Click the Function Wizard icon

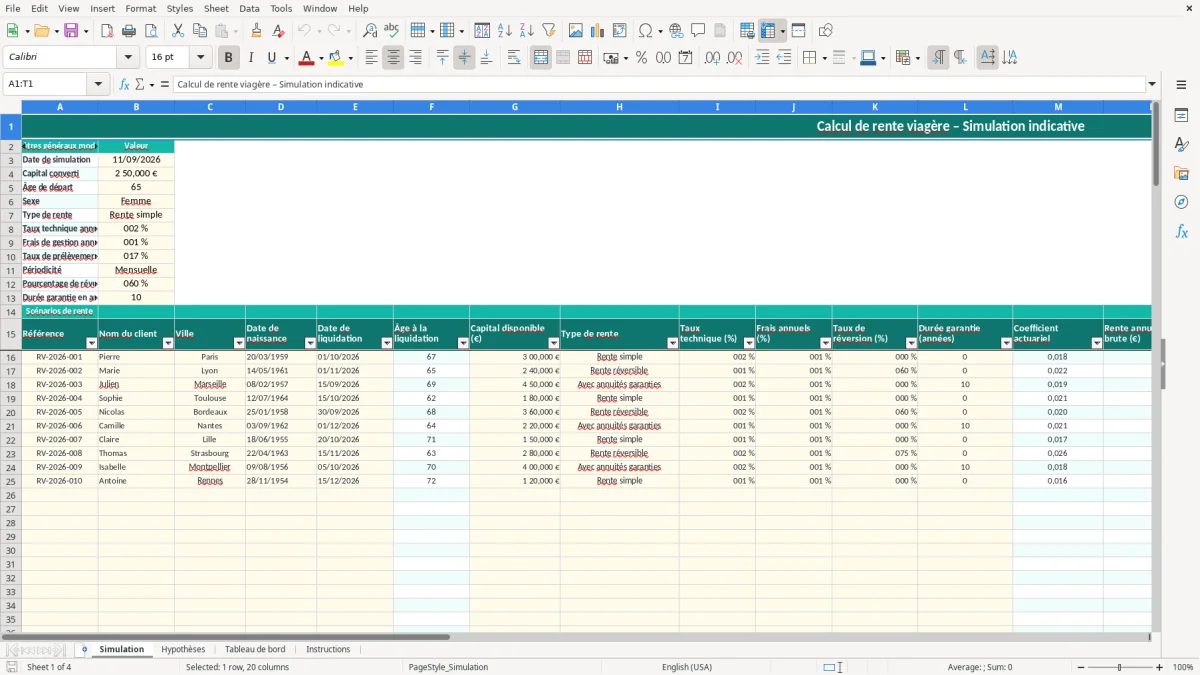coord(125,84)
